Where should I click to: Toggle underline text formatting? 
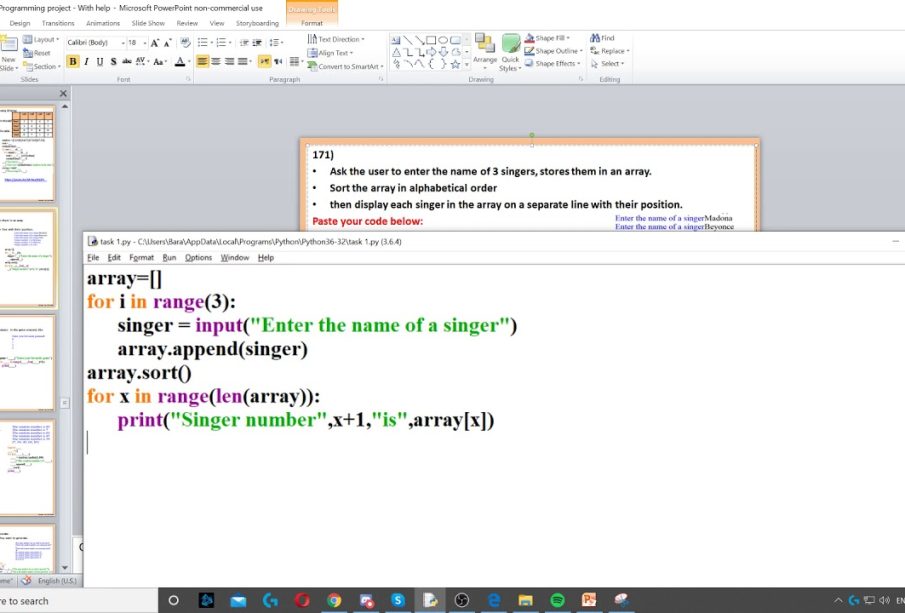click(x=99, y=61)
